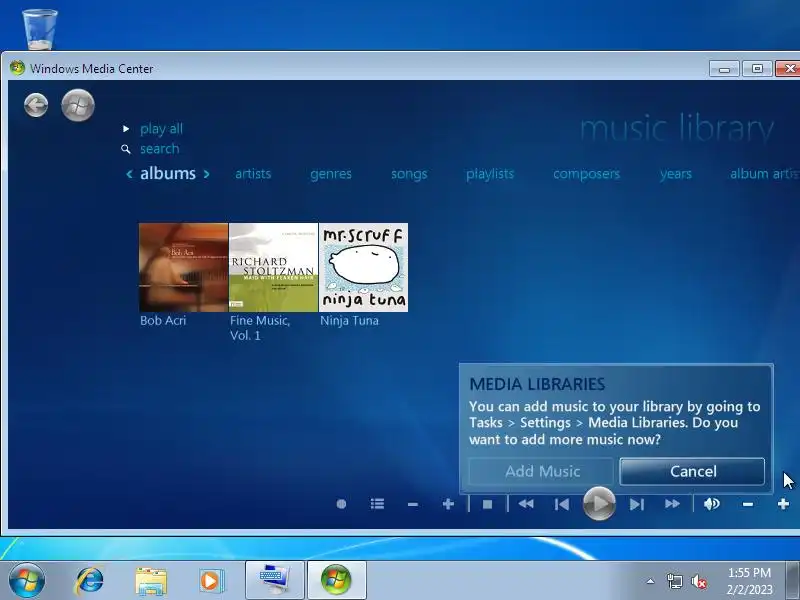Image resolution: width=800 pixels, height=600 pixels.
Task: Open the network tray icon
Action: pos(675,581)
